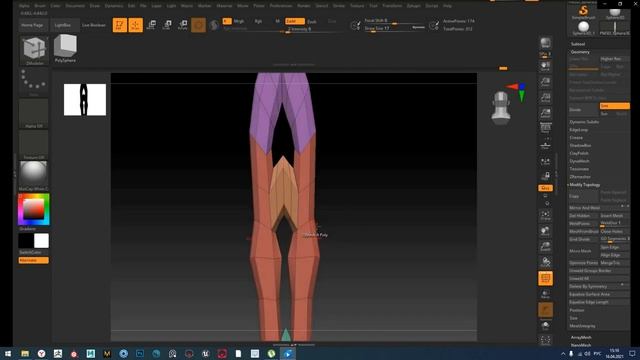Viewport: 640px width, 360px height.
Task: Adjust the Focal Shift slider
Action: [x=394, y=21]
